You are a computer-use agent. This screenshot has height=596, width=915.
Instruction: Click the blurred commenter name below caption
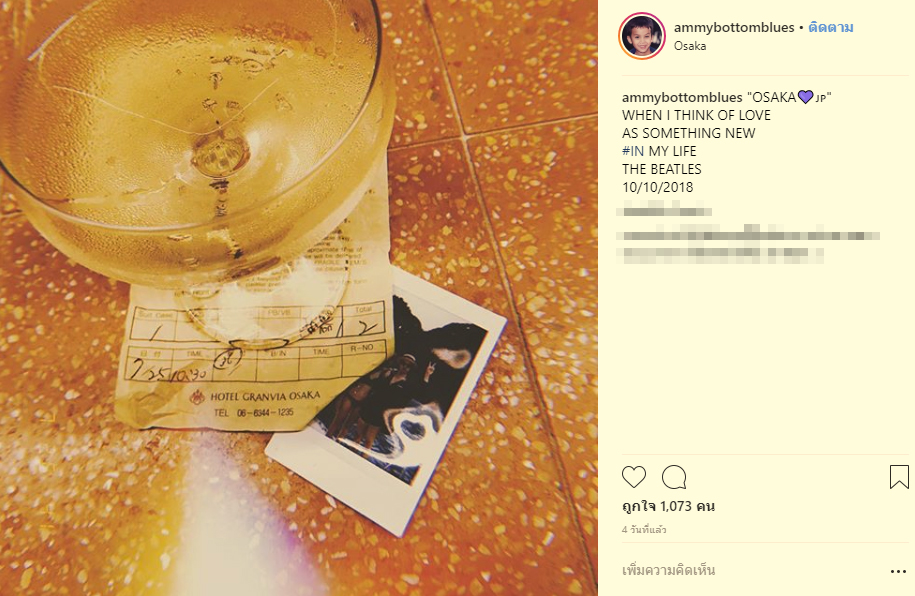coord(666,211)
